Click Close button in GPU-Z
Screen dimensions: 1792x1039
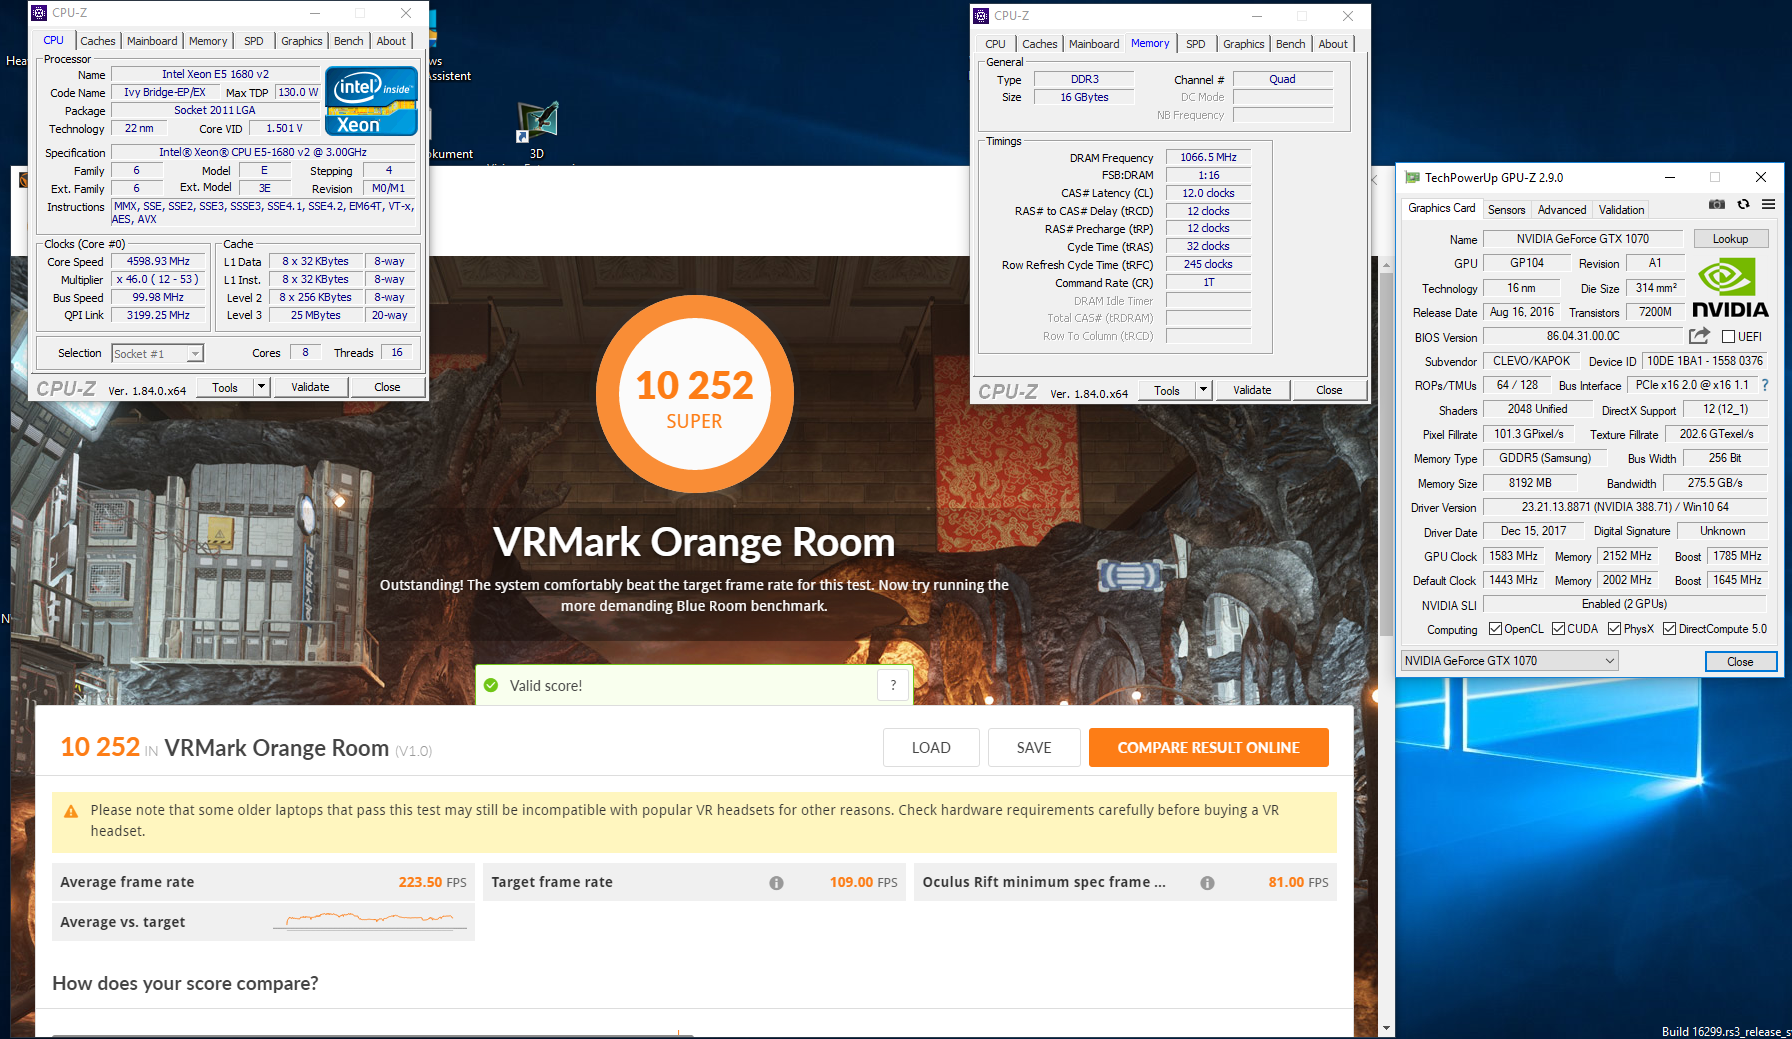(1740, 662)
